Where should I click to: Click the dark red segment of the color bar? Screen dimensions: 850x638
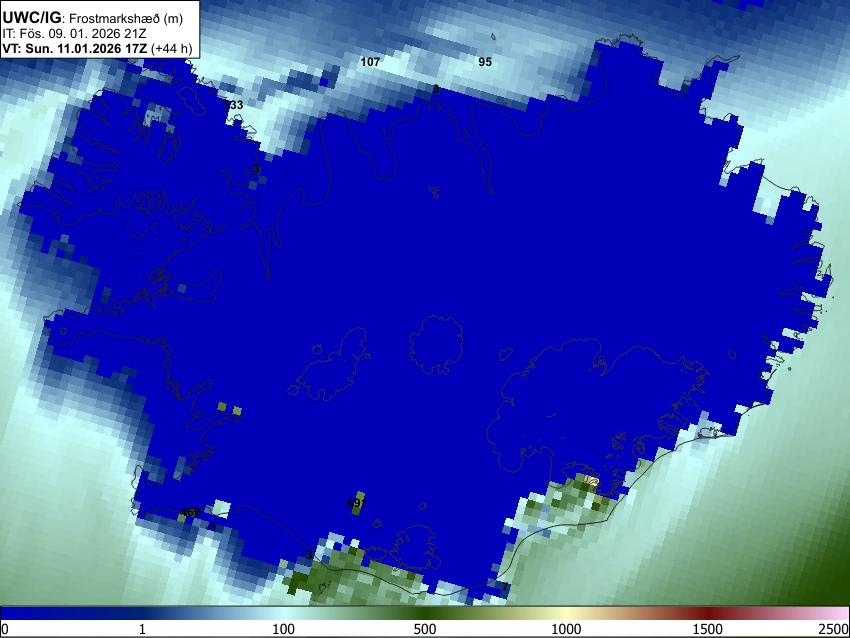[x=708, y=614]
